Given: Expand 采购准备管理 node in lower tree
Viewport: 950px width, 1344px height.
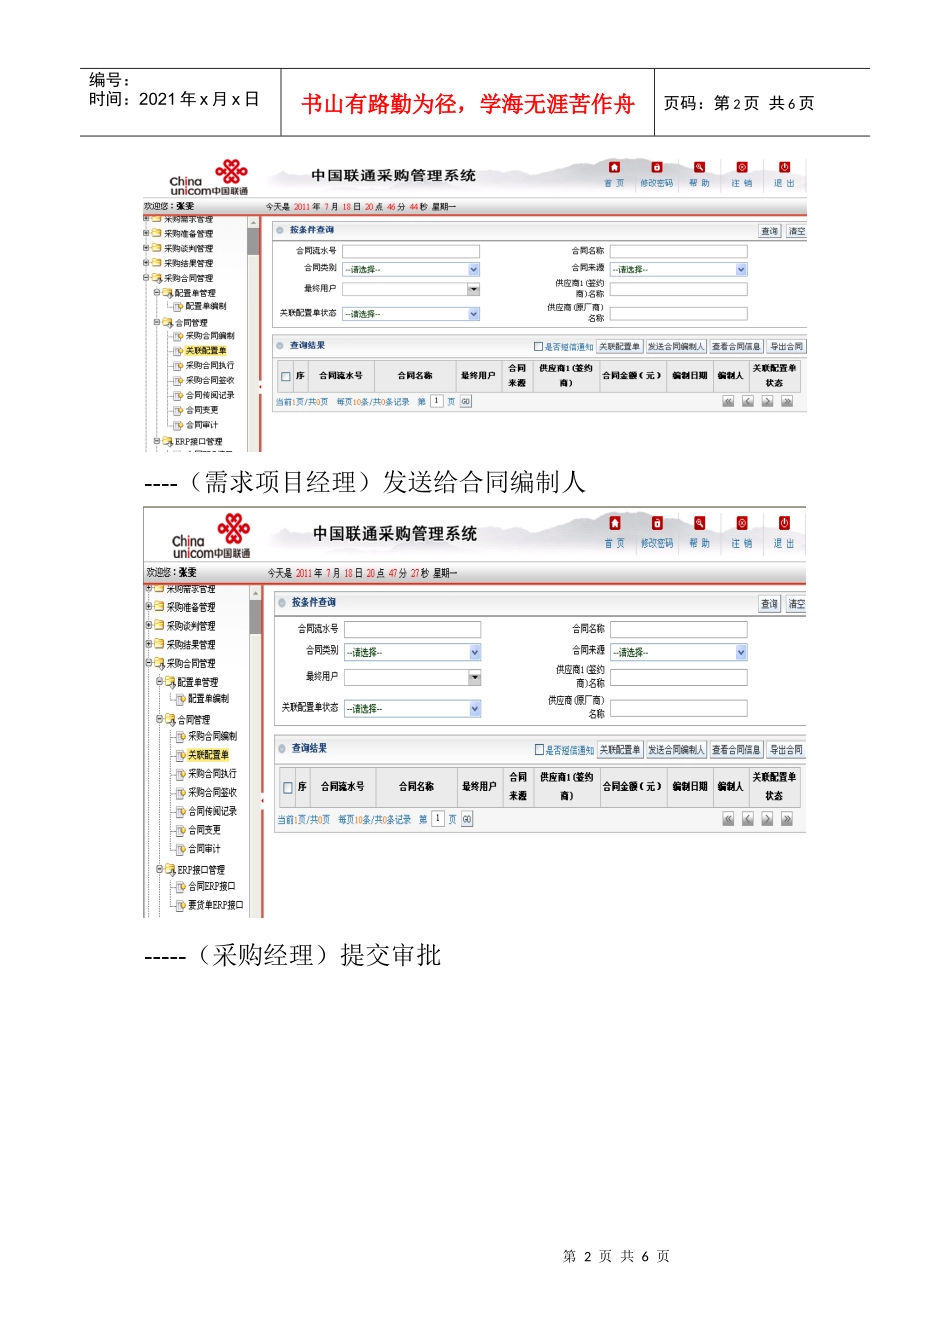Looking at the screenshot, I should pyautogui.click(x=148, y=606).
